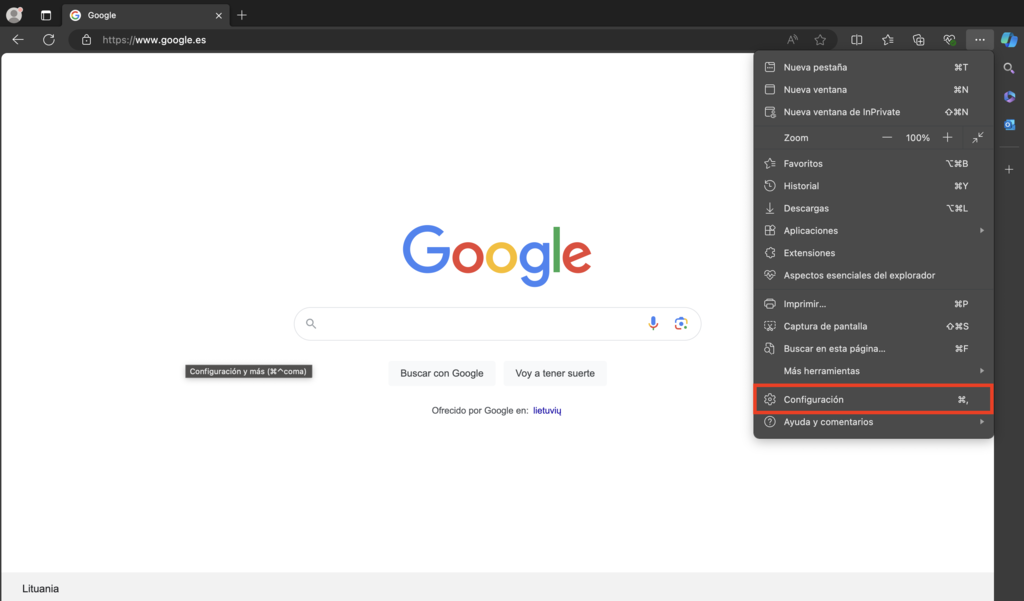Open the sidebar search icon
1024x601 pixels.
coord(1009,67)
